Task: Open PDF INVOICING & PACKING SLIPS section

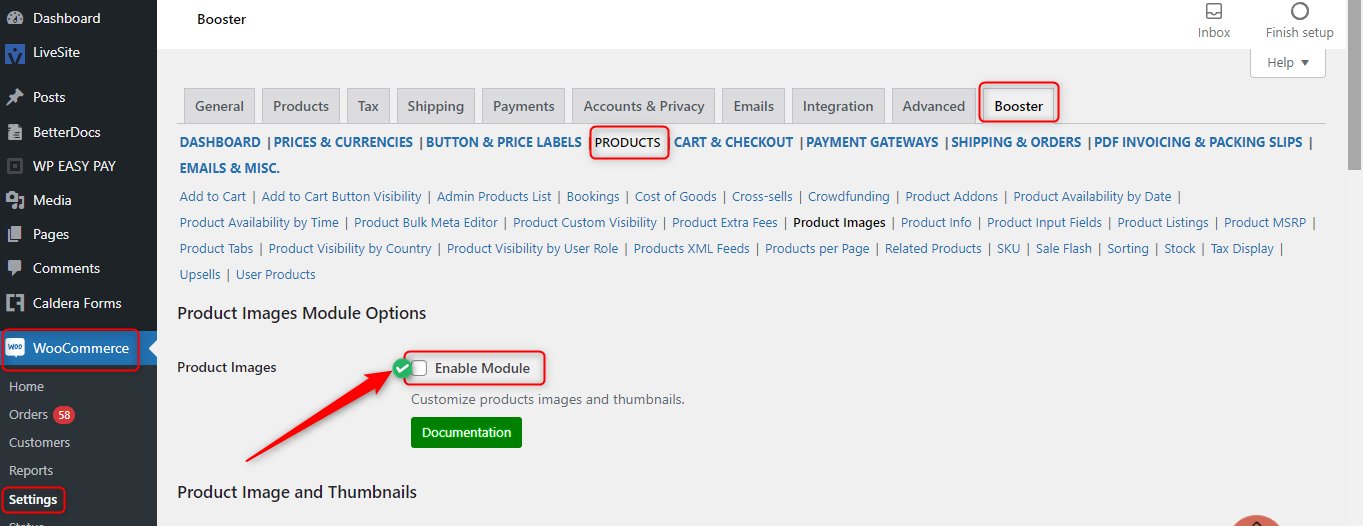Action: point(1198,142)
